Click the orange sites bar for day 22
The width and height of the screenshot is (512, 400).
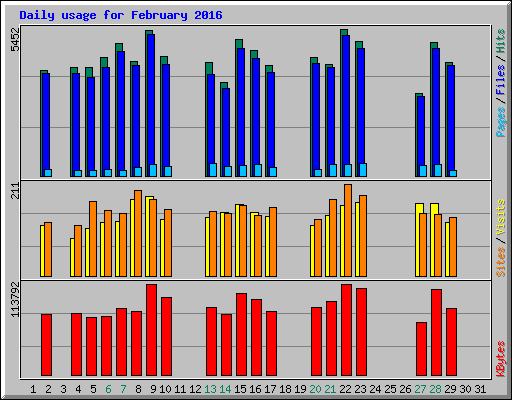pyautogui.click(x=348, y=231)
